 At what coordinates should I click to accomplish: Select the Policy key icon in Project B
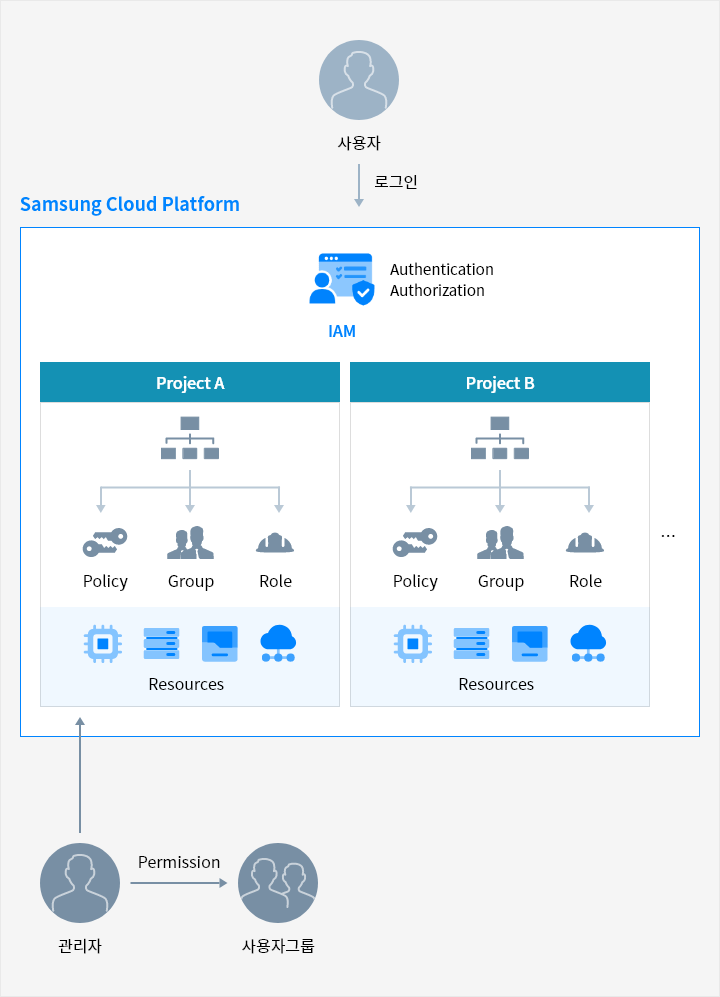[415, 542]
